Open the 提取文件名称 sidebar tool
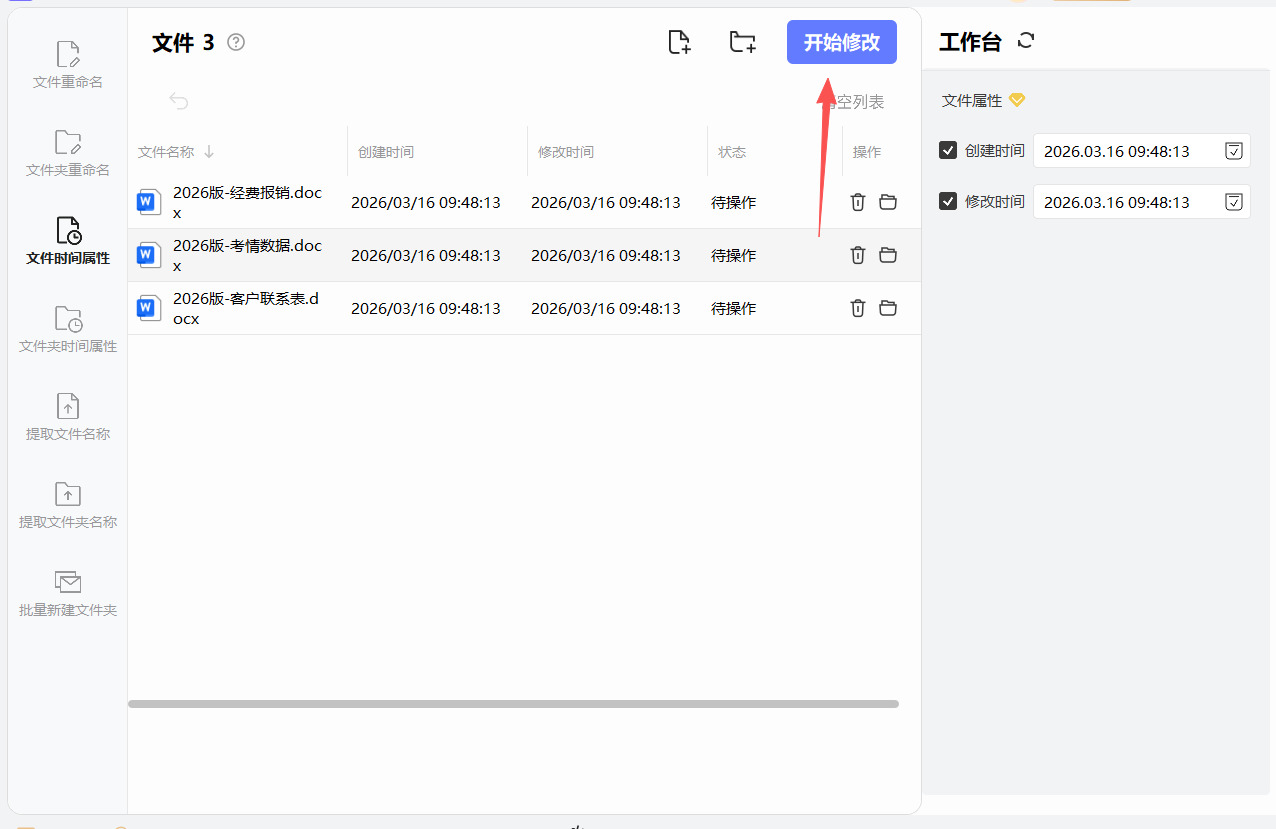Viewport: 1276px width, 829px height. [x=68, y=417]
